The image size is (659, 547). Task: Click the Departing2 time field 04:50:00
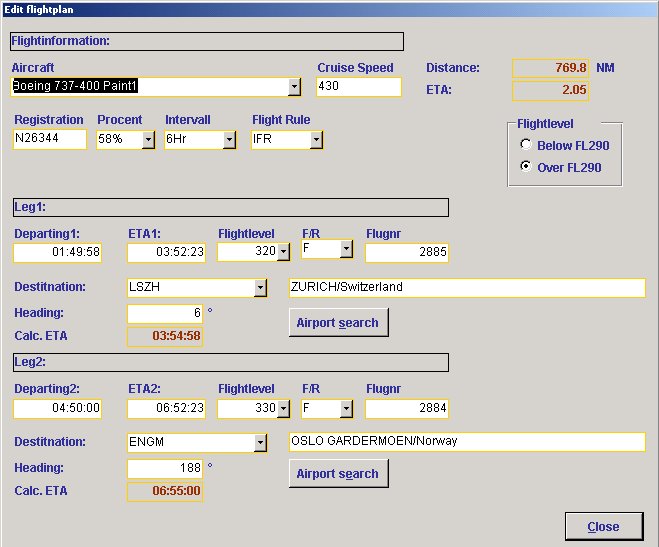click(x=57, y=408)
